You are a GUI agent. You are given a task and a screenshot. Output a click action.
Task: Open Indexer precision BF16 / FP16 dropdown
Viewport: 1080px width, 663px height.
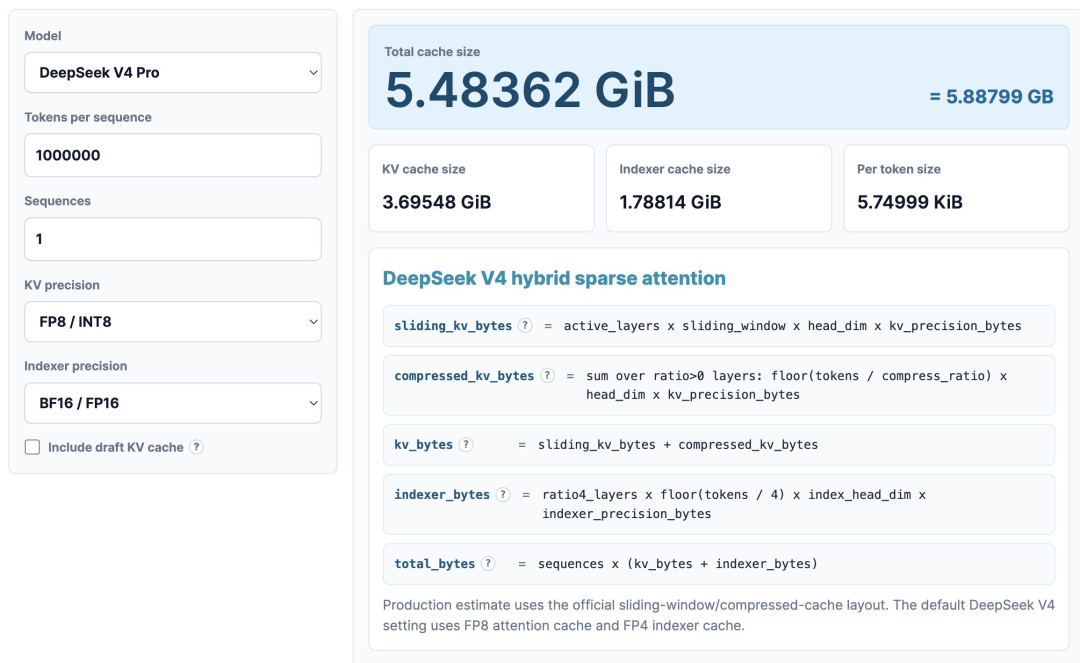coord(173,403)
